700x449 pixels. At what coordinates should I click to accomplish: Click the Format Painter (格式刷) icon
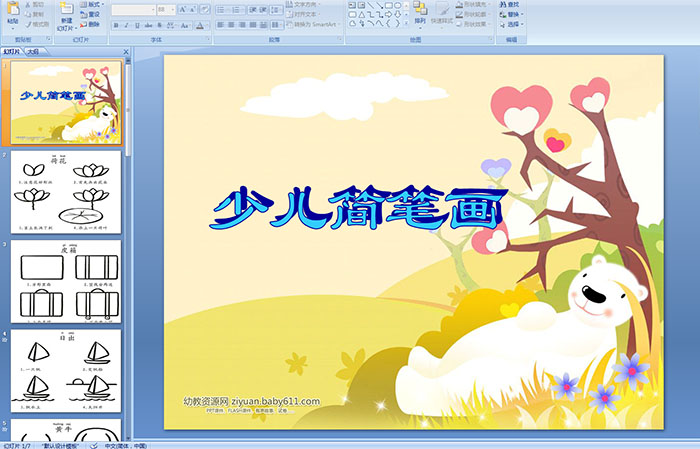38,25
